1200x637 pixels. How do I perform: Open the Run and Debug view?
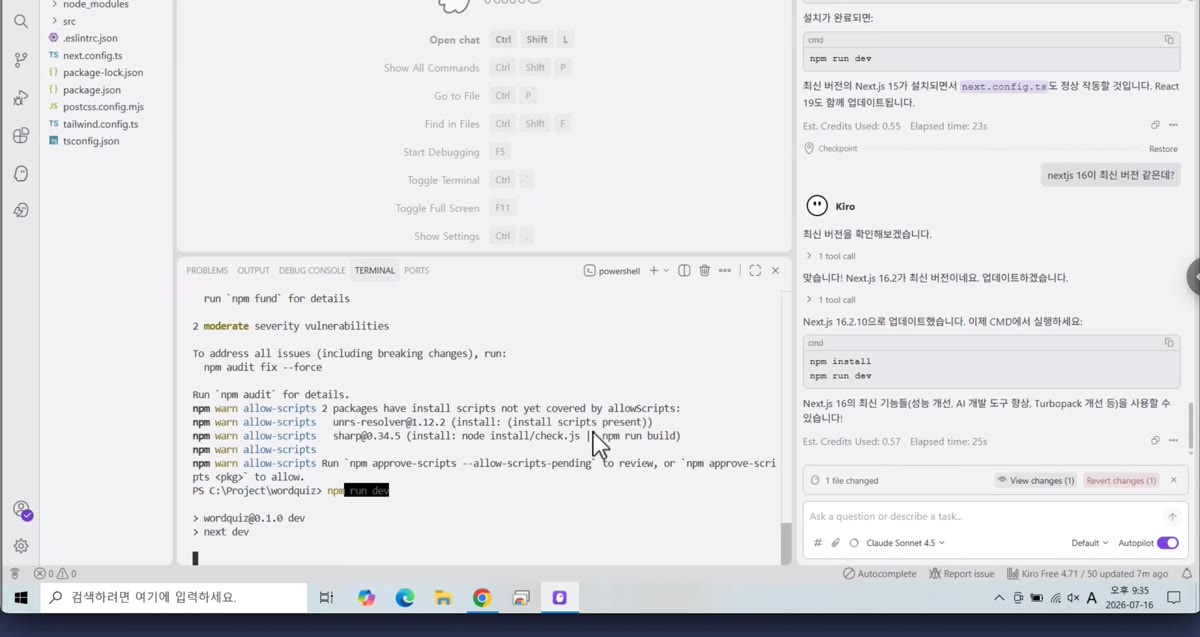(x=21, y=98)
